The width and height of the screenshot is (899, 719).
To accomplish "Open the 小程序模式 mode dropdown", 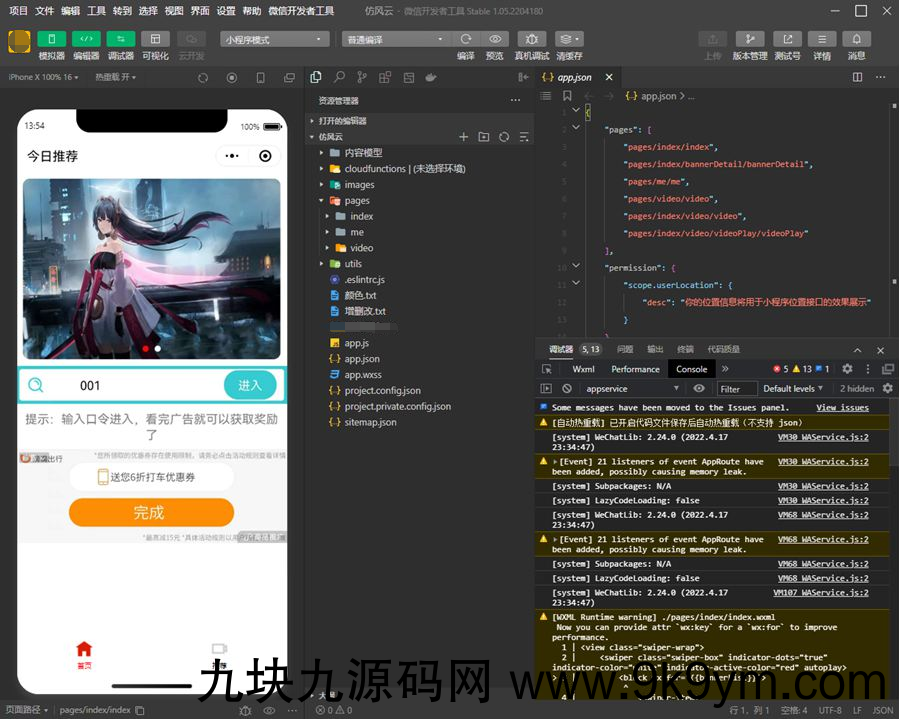I will pyautogui.click(x=274, y=39).
